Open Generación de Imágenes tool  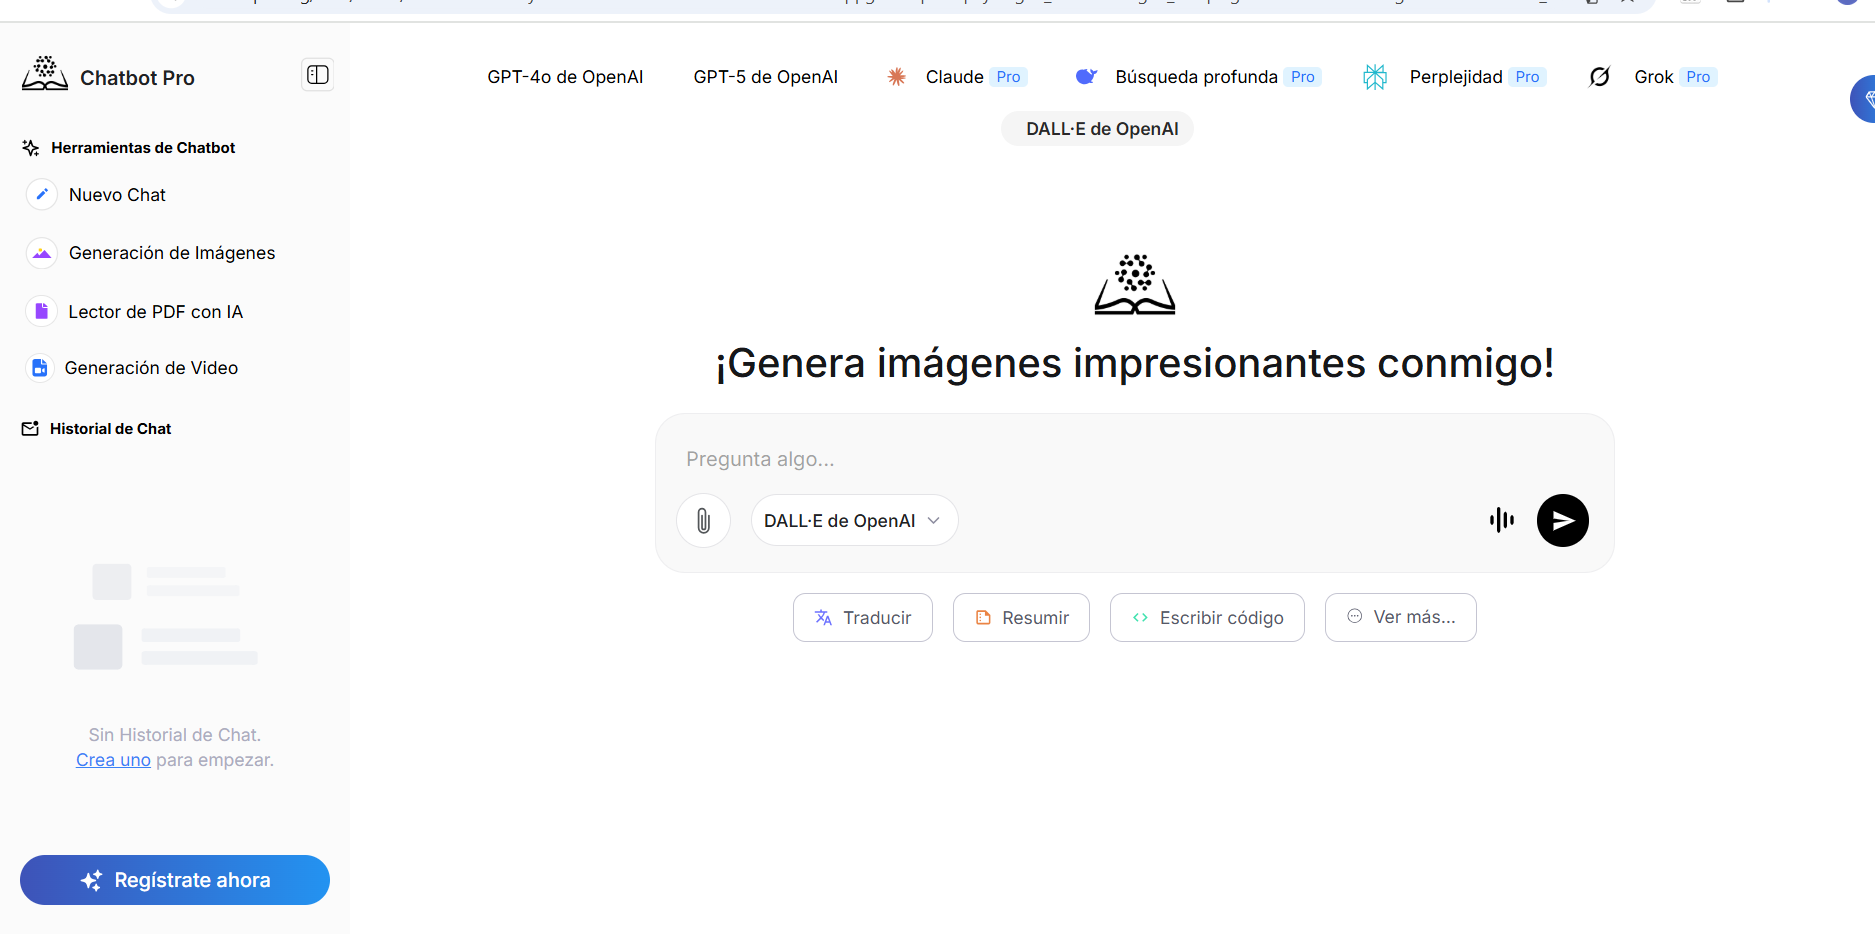[171, 253]
